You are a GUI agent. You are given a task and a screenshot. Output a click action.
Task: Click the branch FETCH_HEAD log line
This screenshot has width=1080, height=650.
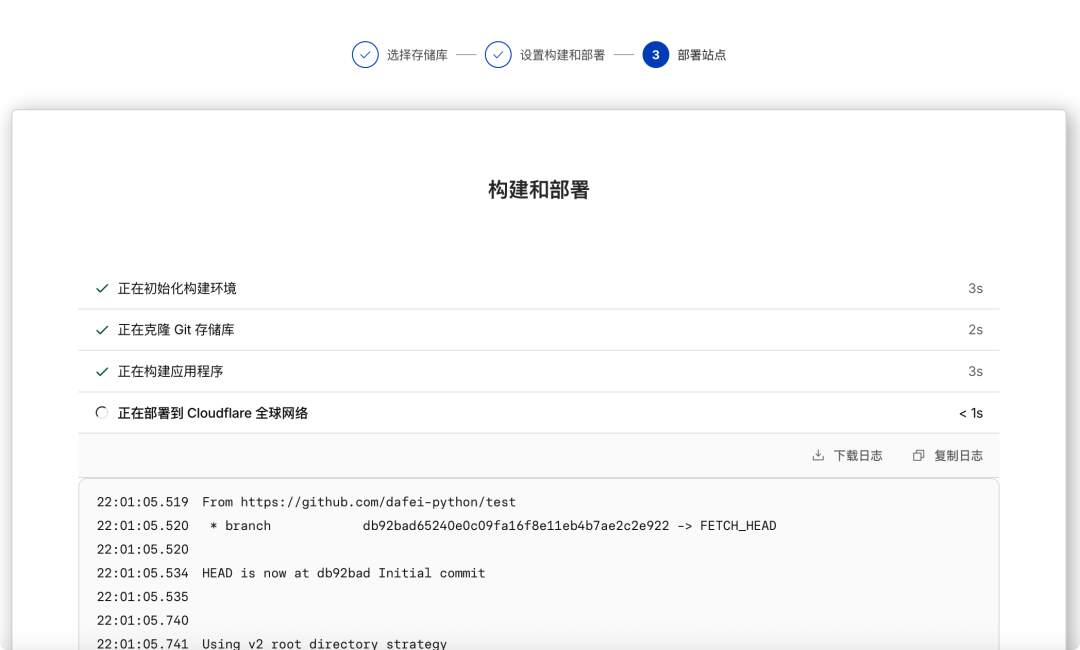coord(492,525)
